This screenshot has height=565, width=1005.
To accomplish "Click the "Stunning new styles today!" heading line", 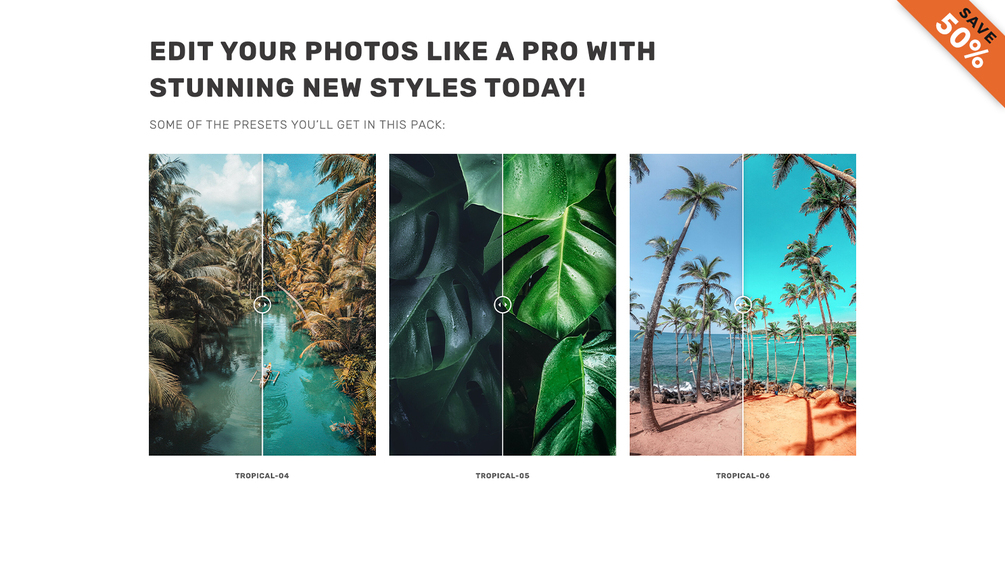I will [x=367, y=88].
